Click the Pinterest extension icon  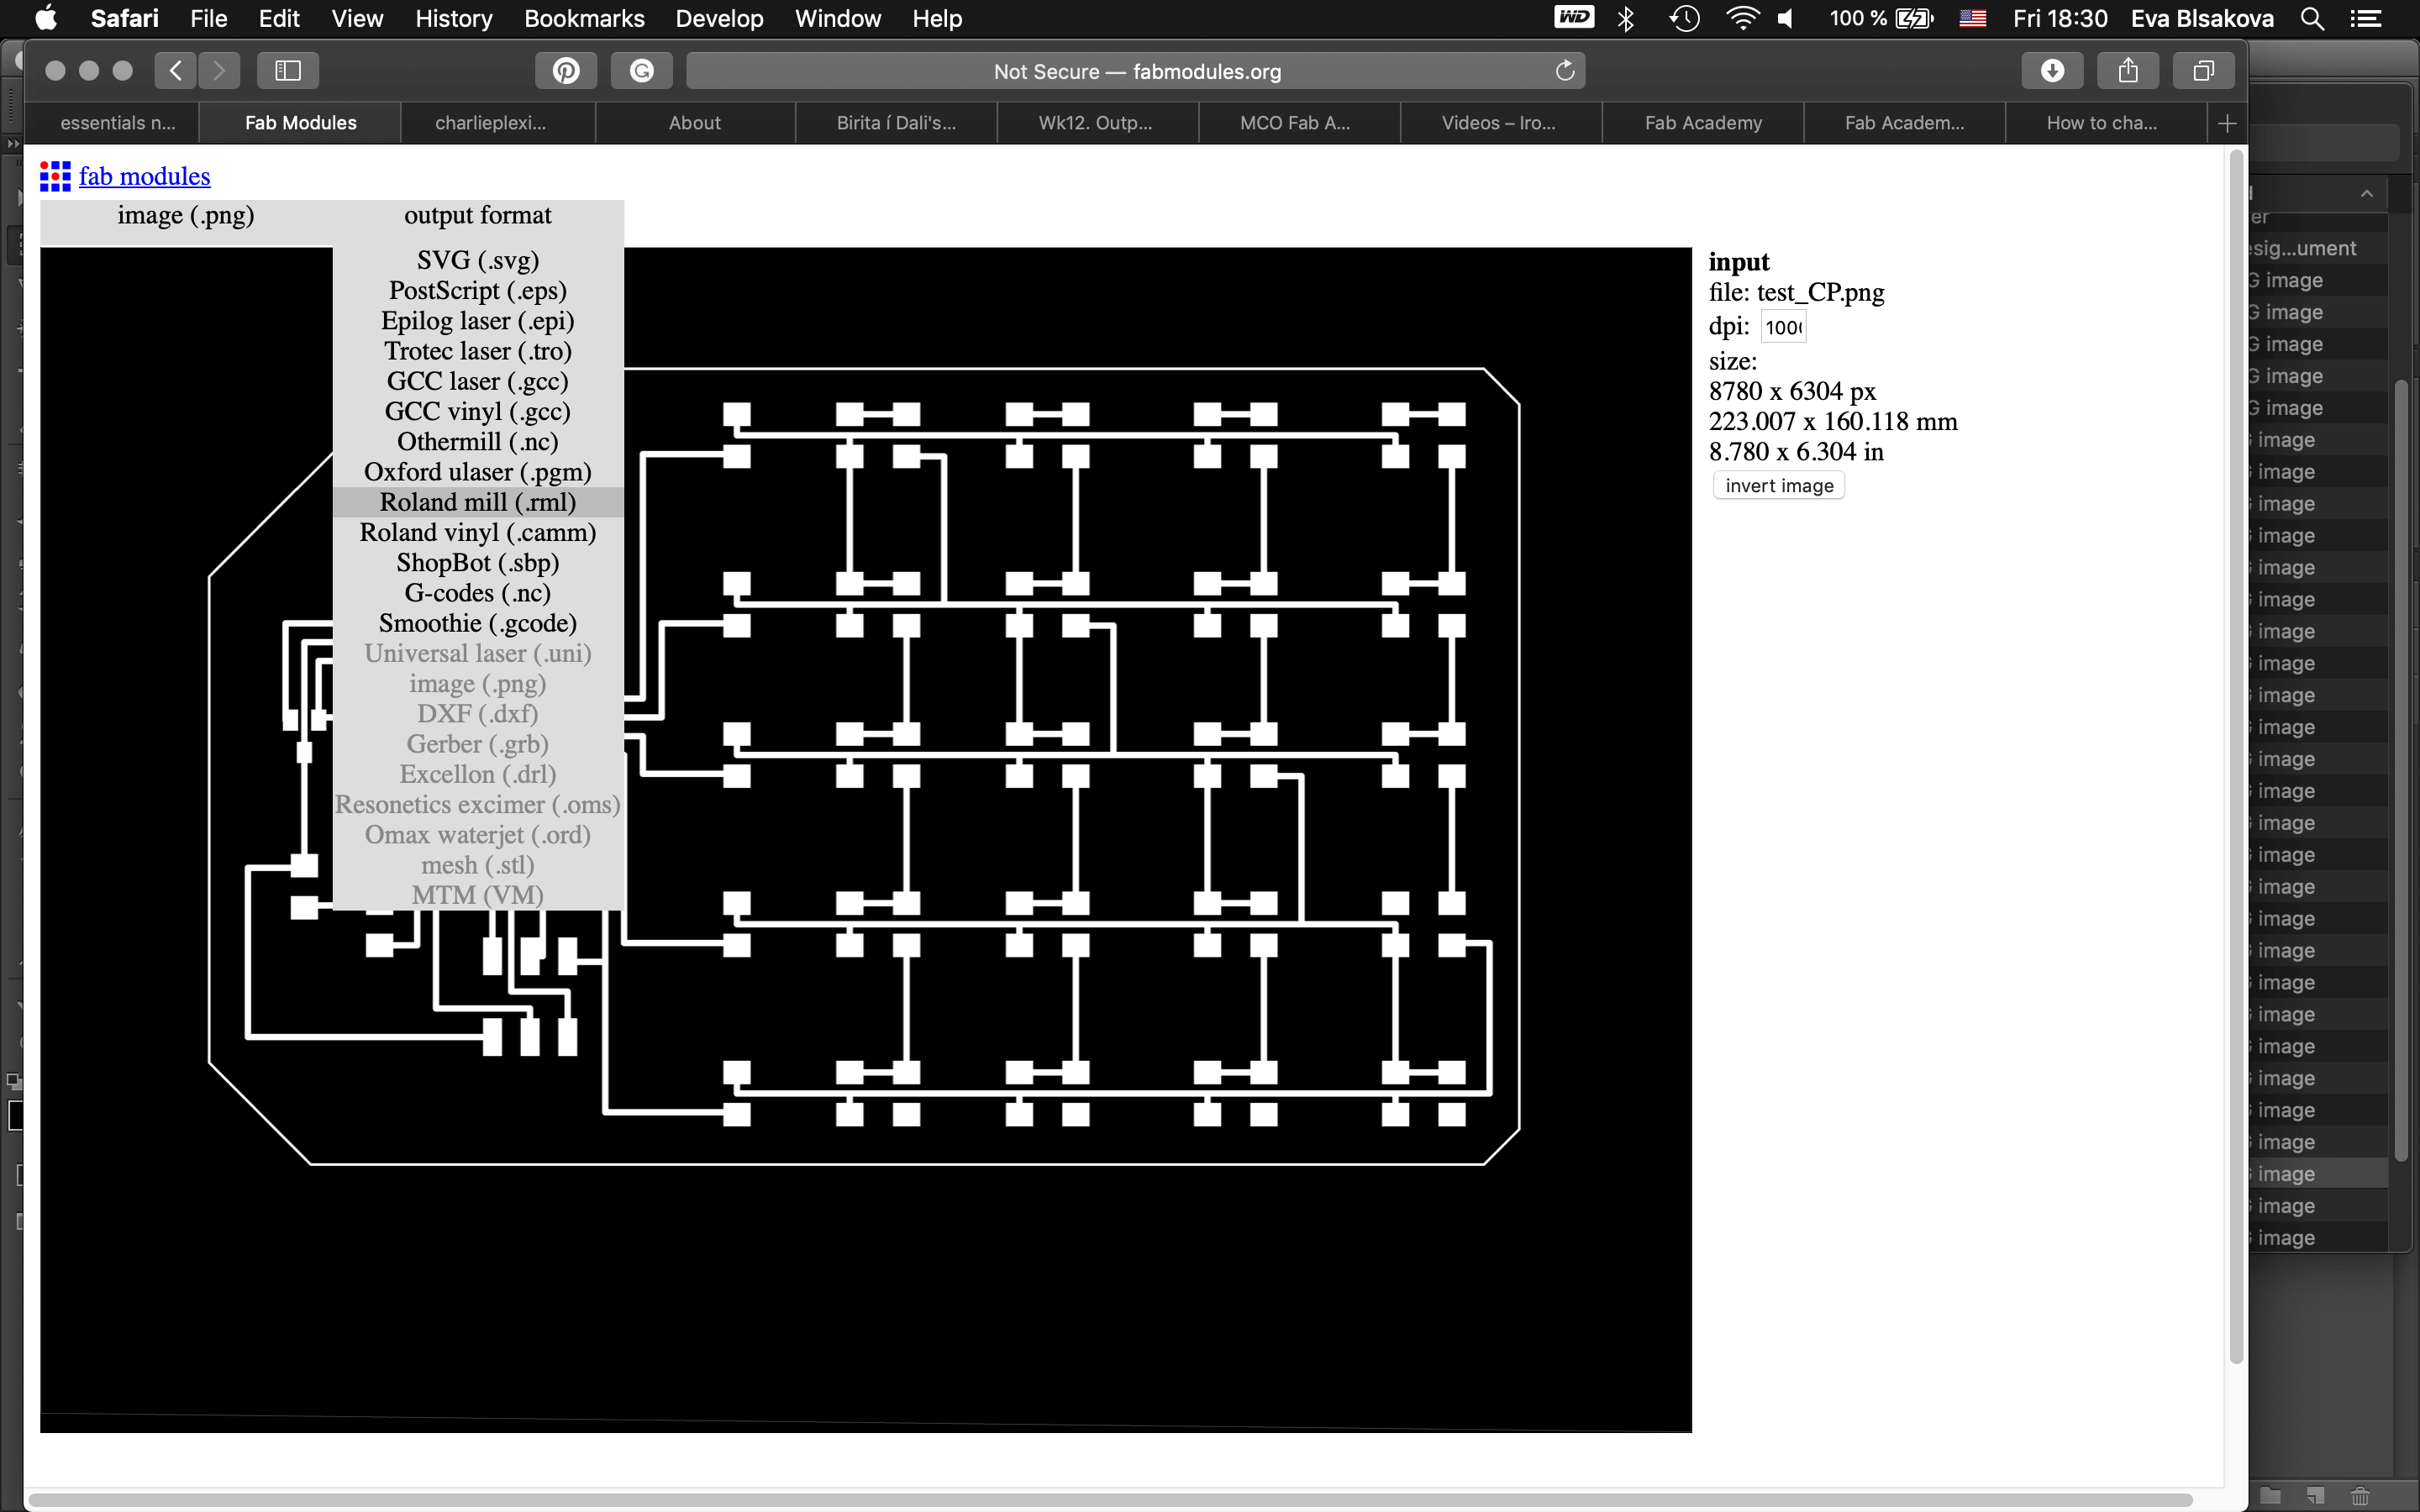click(x=566, y=71)
